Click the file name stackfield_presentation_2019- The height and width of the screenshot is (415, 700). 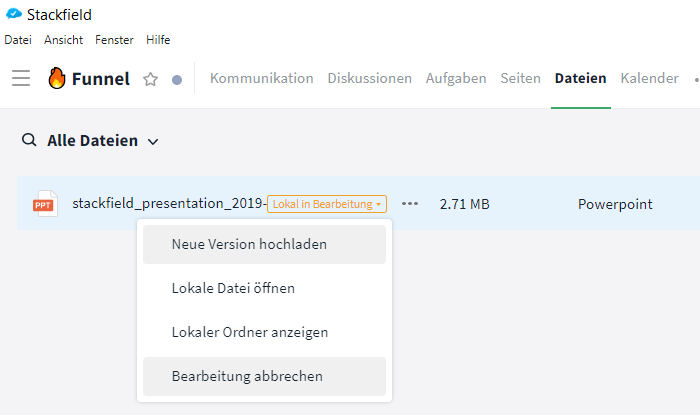[170, 203]
